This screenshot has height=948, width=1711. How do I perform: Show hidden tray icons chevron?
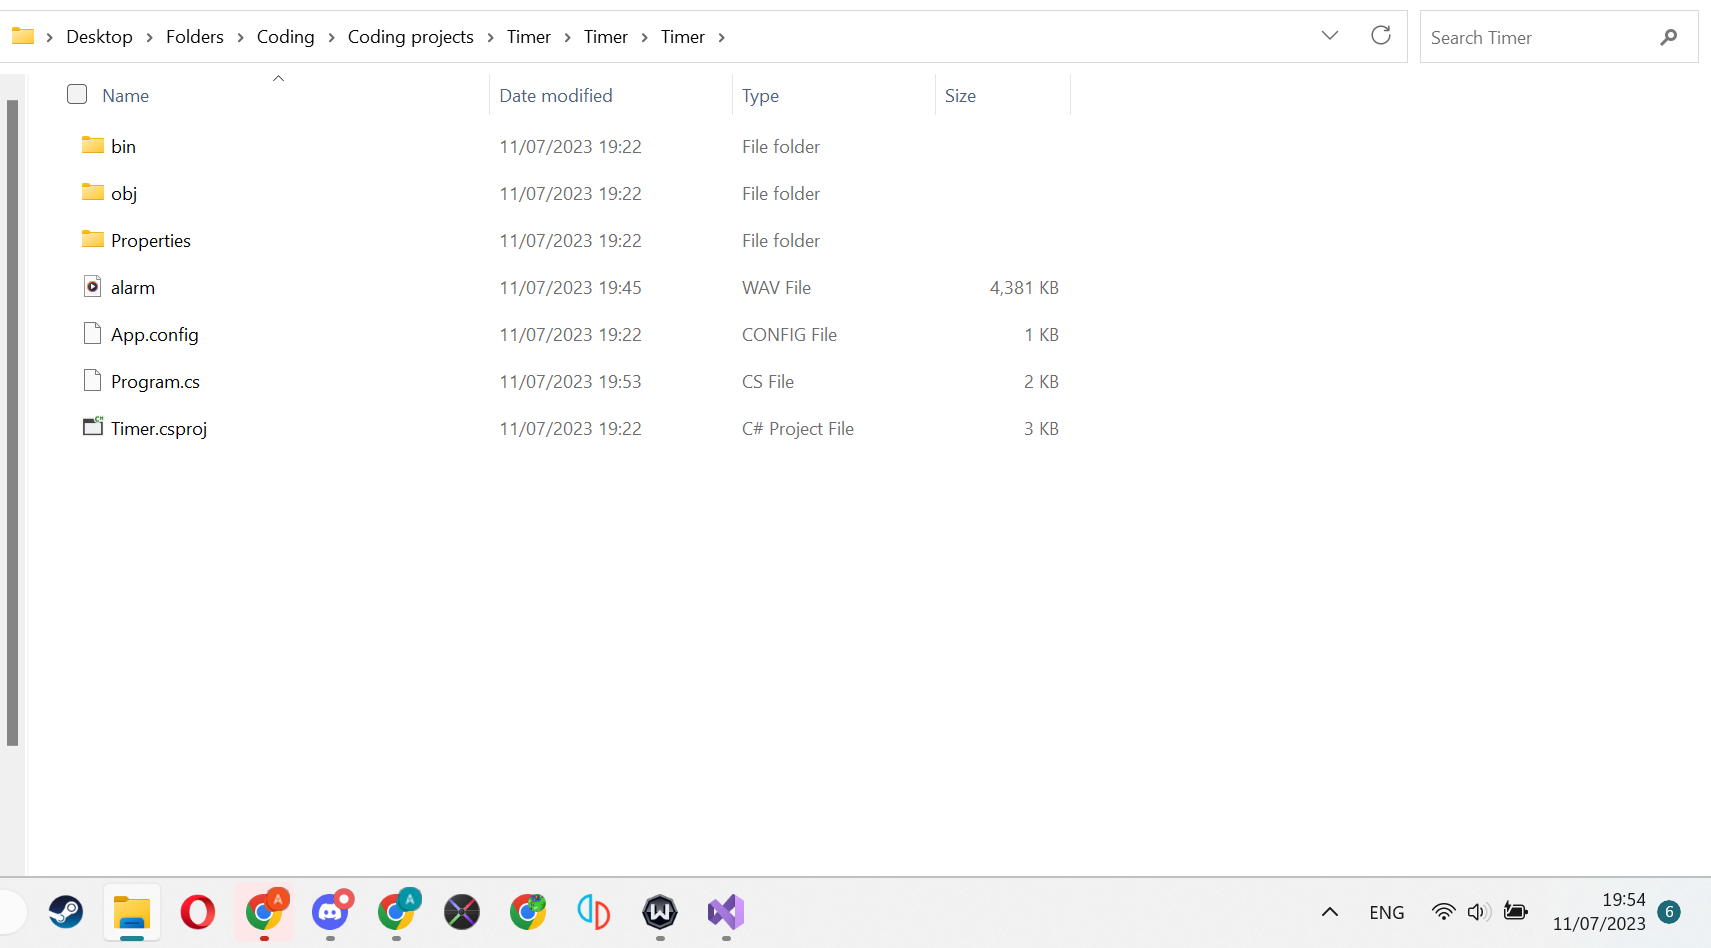pos(1330,912)
